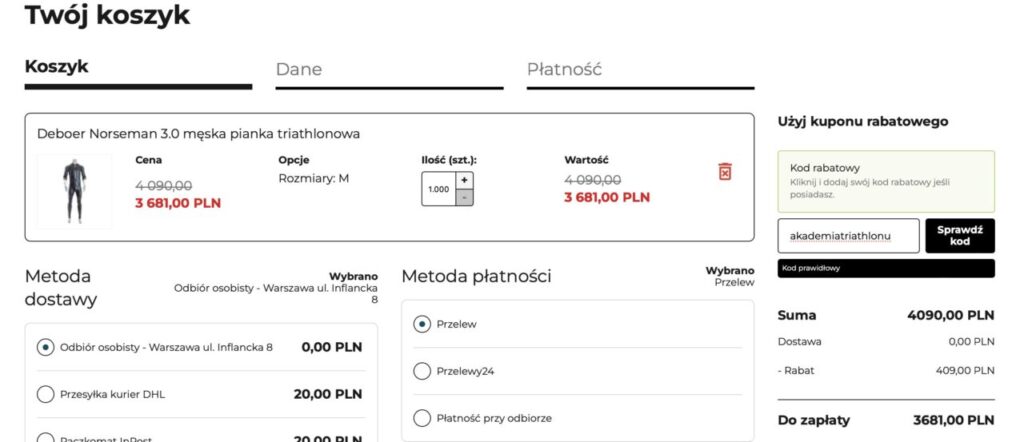The width and height of the screenshot is (1024, 442).
Task: Click the discount code input field
Action: tap(848, 236)
